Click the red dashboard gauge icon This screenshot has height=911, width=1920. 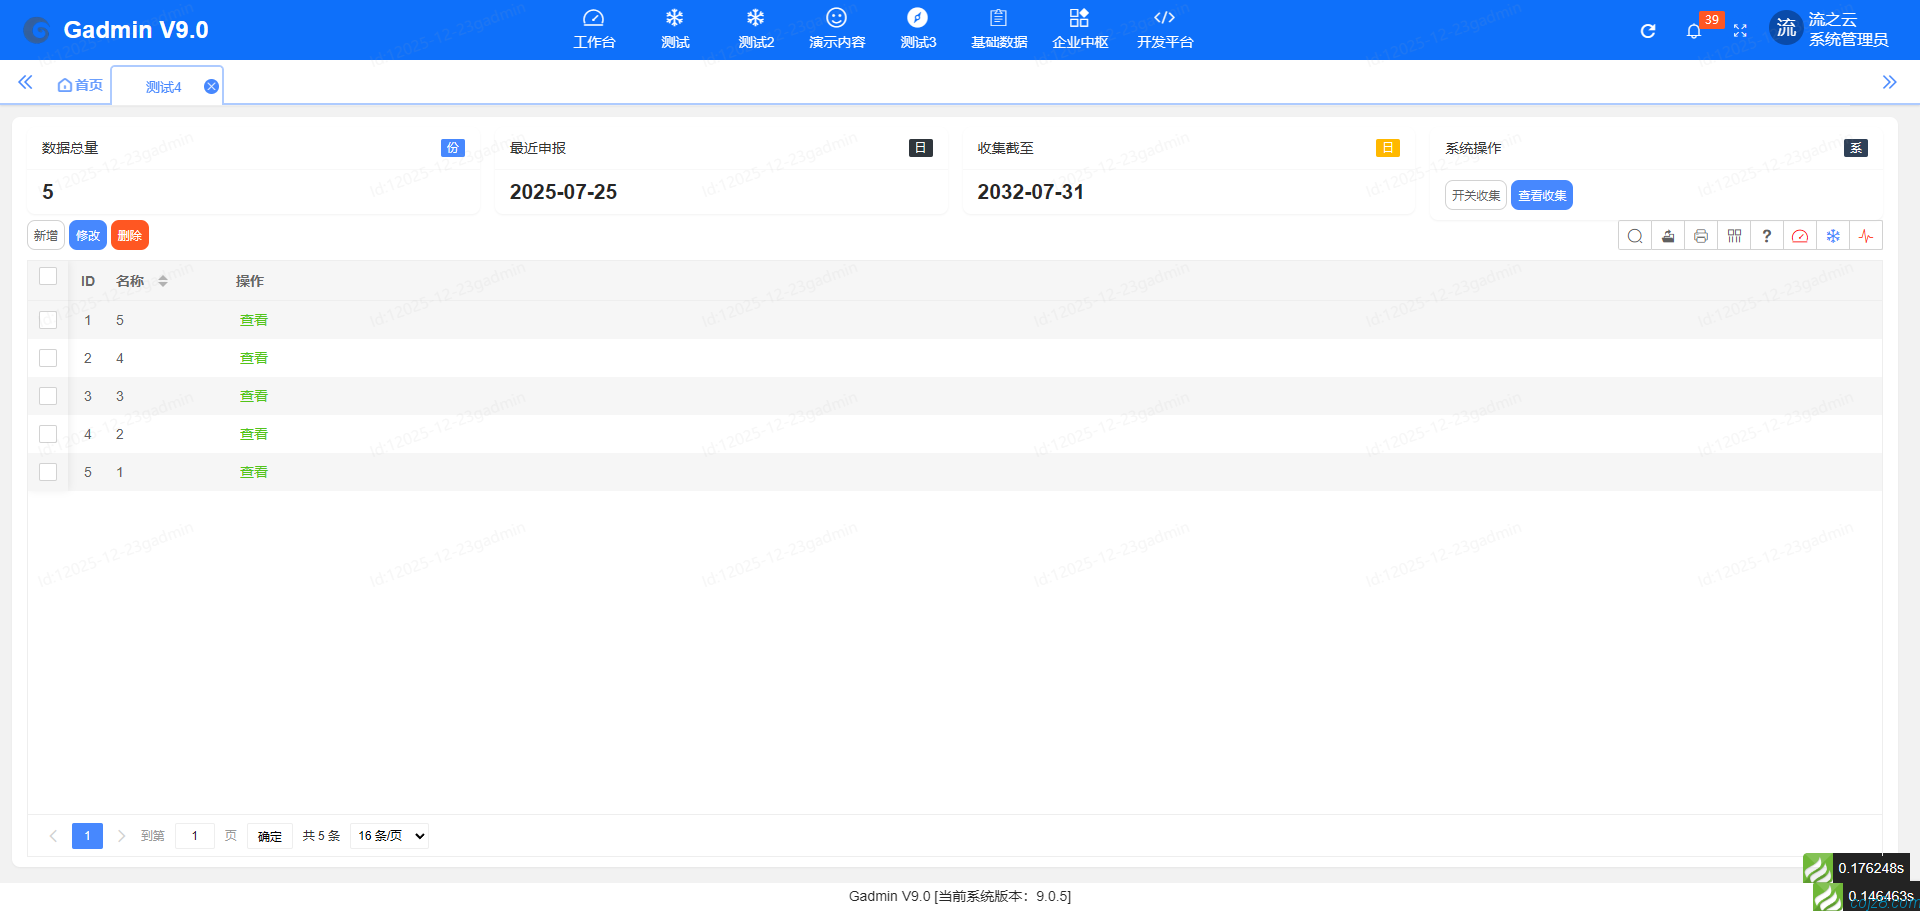(1800, 235)
